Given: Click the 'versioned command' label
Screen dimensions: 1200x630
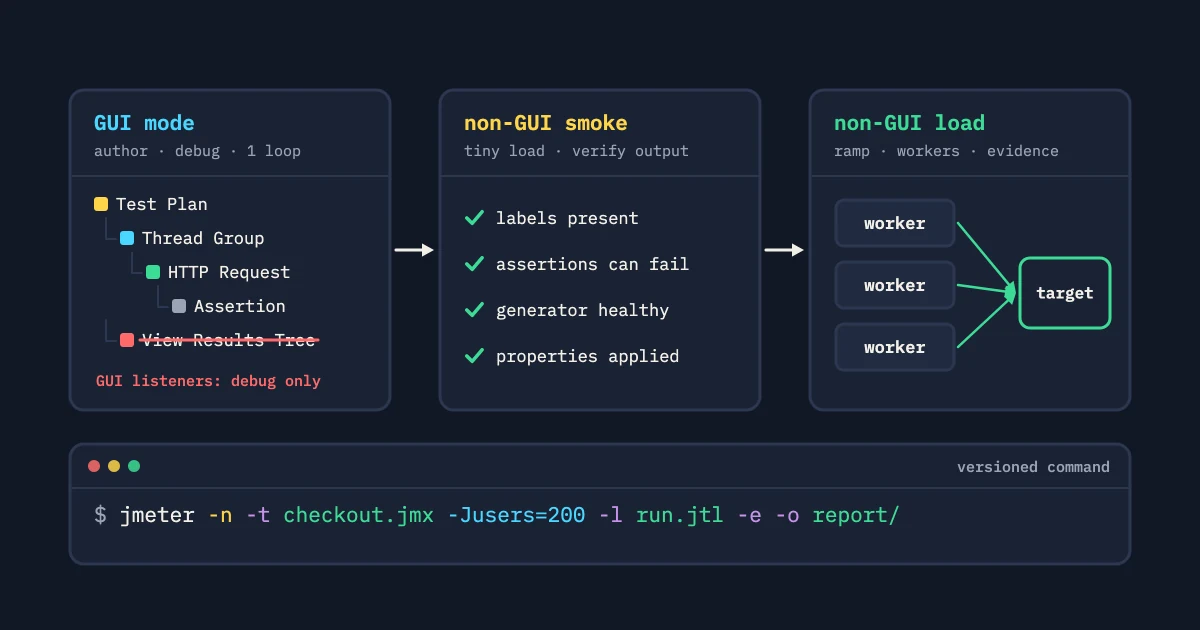Looking at the screenshot, I should [1033, 467].
